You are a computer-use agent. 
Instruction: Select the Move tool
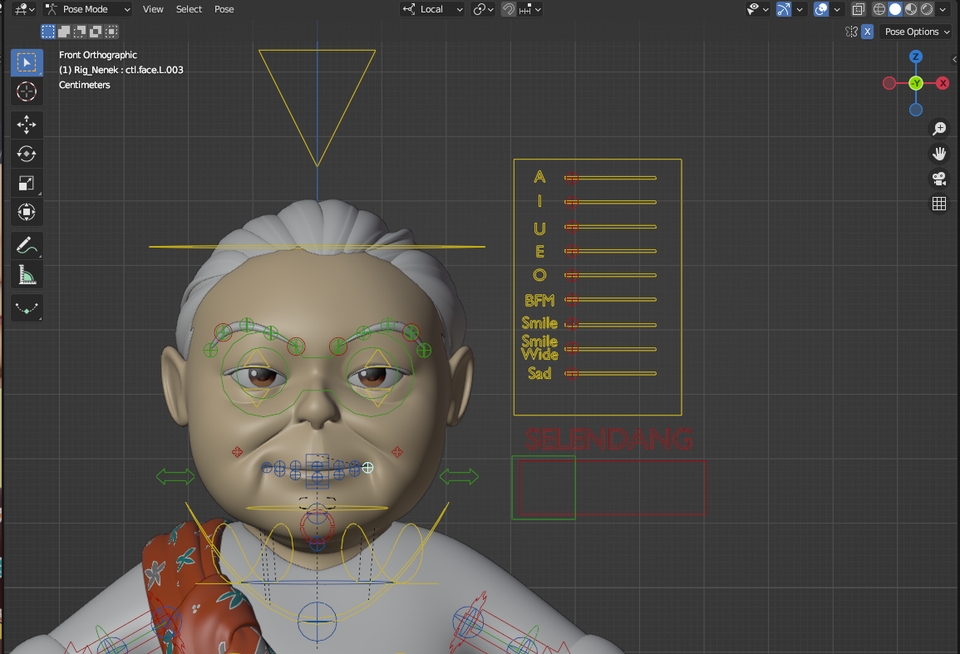click(27, 122)
